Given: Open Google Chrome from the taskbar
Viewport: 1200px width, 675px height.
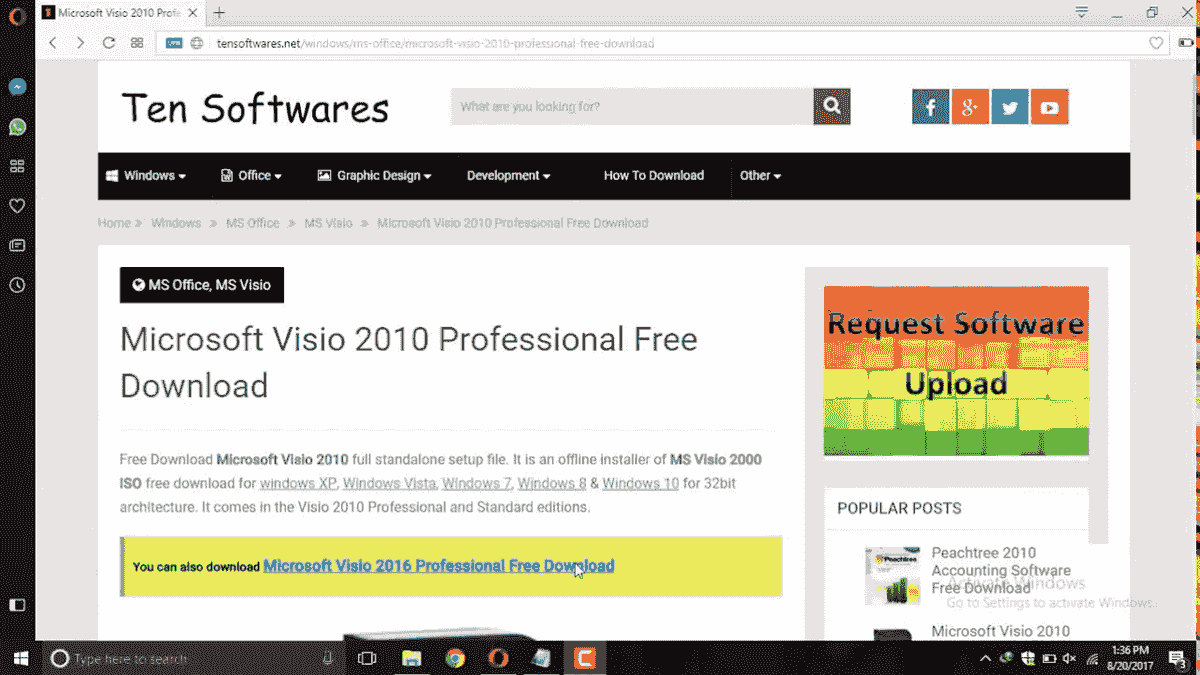Looking at the screenshot, I should pos(455,658).
